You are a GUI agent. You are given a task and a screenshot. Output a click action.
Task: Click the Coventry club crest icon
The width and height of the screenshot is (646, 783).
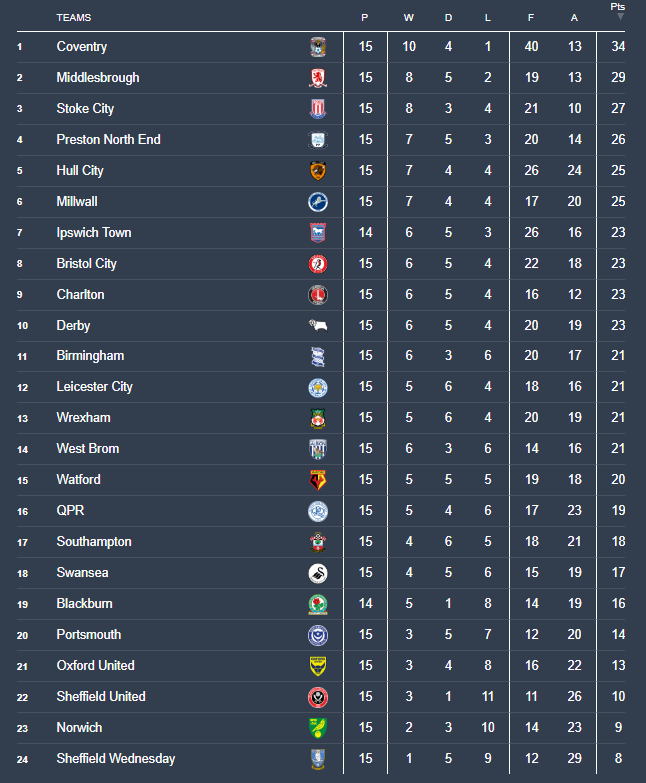pyautogui.click(x=318, y=47)
